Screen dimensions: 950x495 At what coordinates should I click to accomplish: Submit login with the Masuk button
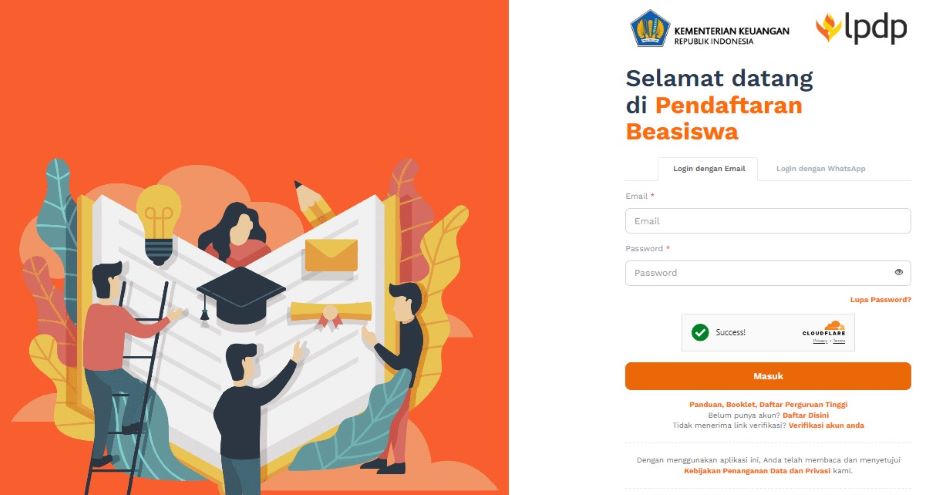click(768, 376)
